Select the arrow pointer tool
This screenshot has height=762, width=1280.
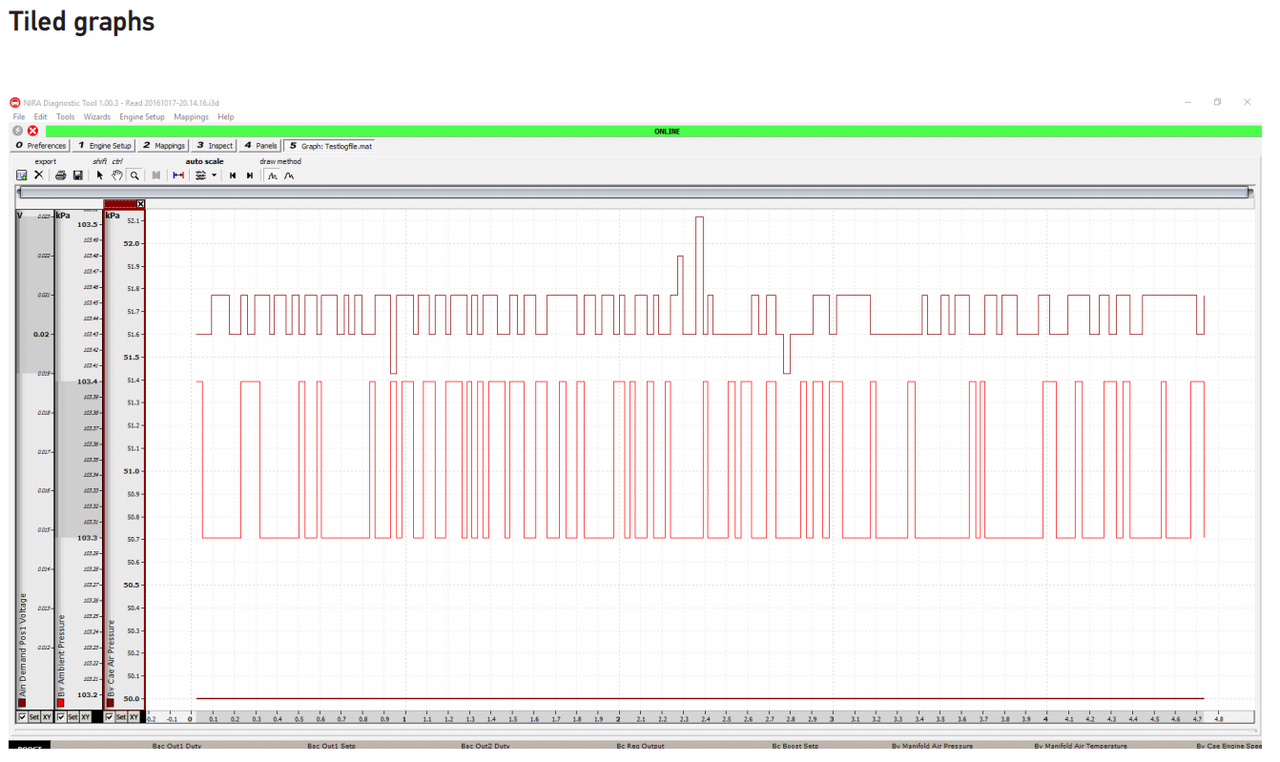click(x=100, y=175)
